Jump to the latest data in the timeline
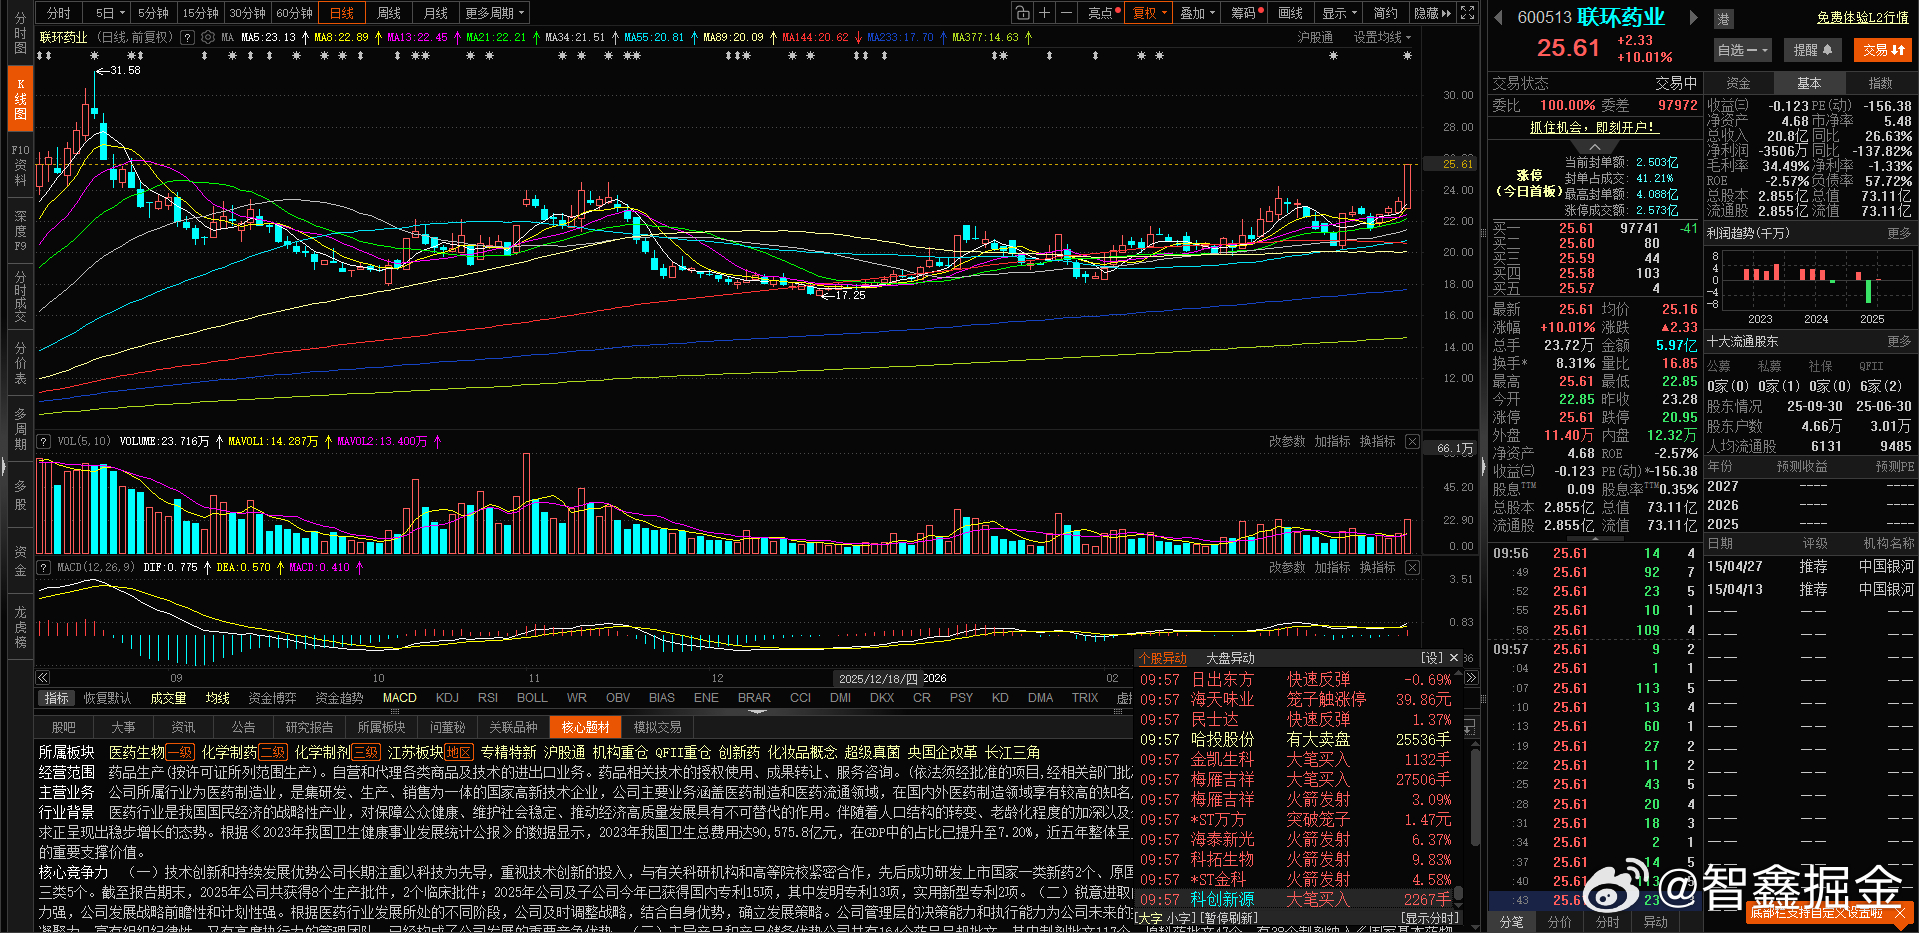 pyautogui.click(x=1471, y=678)
